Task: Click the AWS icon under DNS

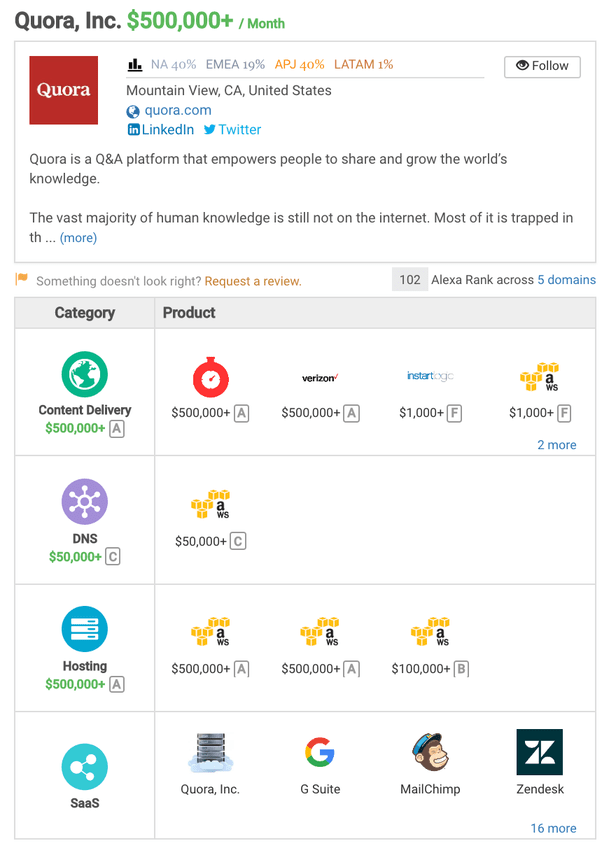Action: [209, 502]
